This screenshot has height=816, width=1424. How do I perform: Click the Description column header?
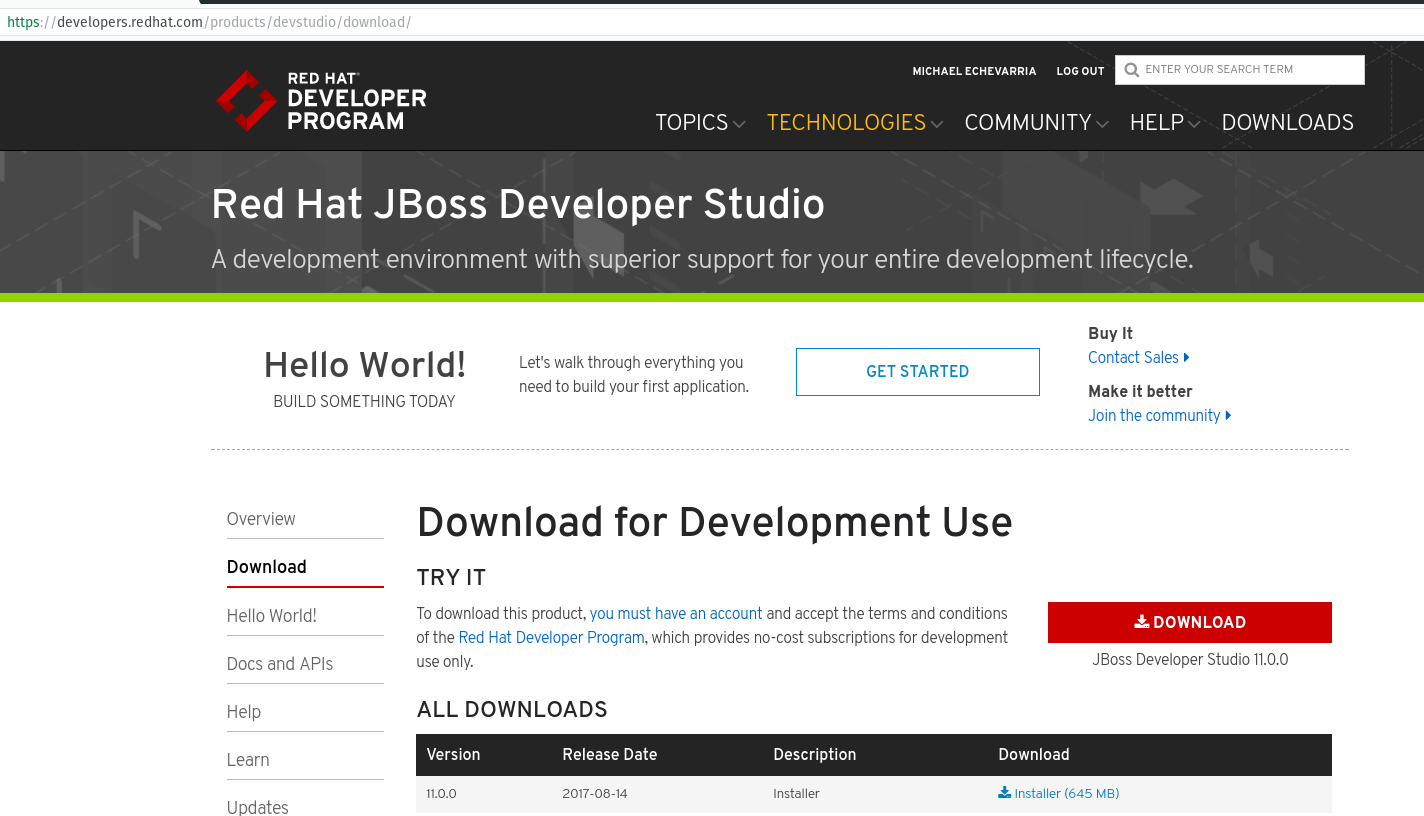click(814, 754)
